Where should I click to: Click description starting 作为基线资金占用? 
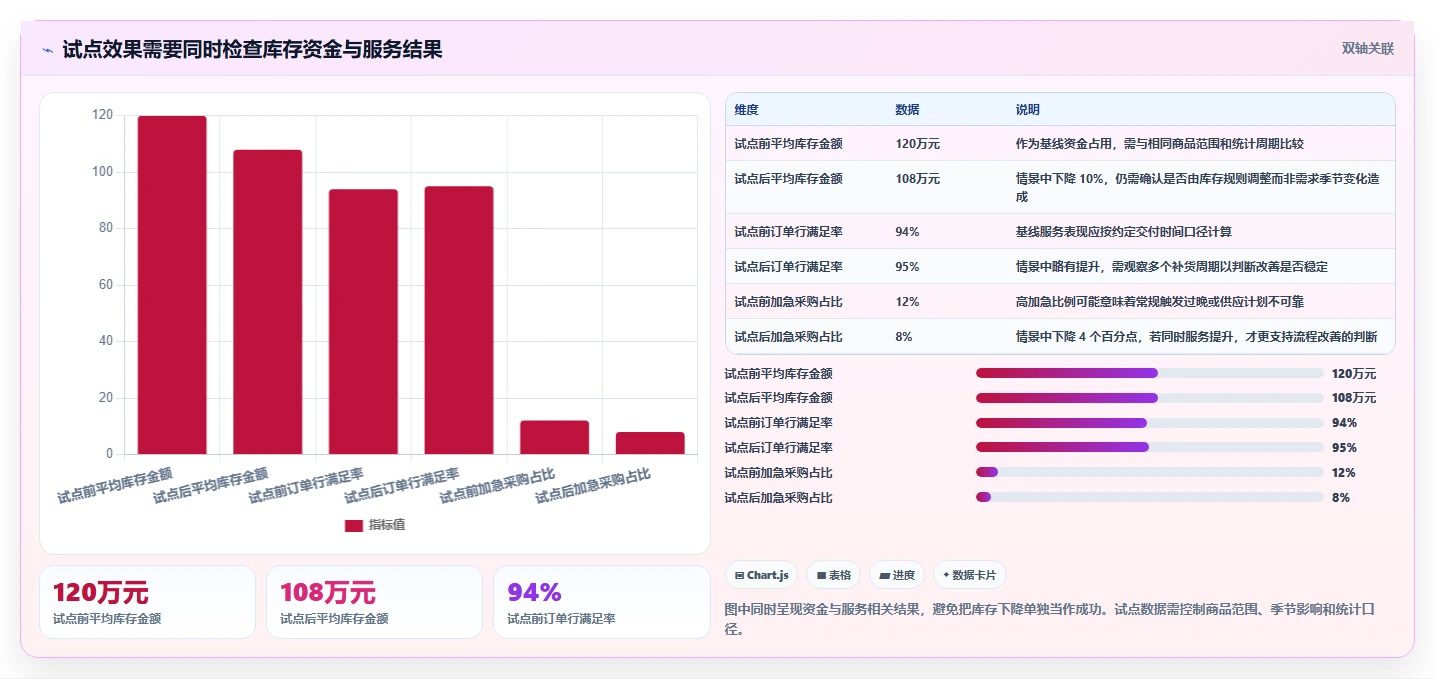[1159, 143]
